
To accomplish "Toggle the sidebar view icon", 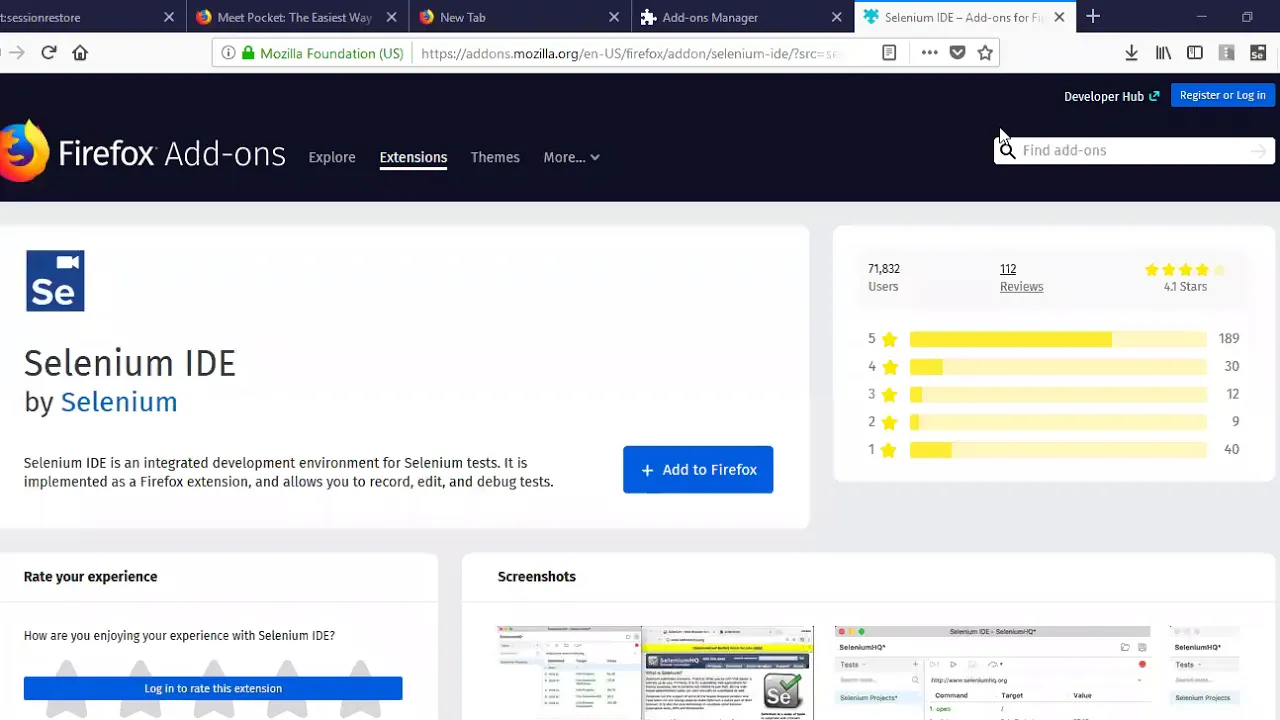I will pos(1195,53).
